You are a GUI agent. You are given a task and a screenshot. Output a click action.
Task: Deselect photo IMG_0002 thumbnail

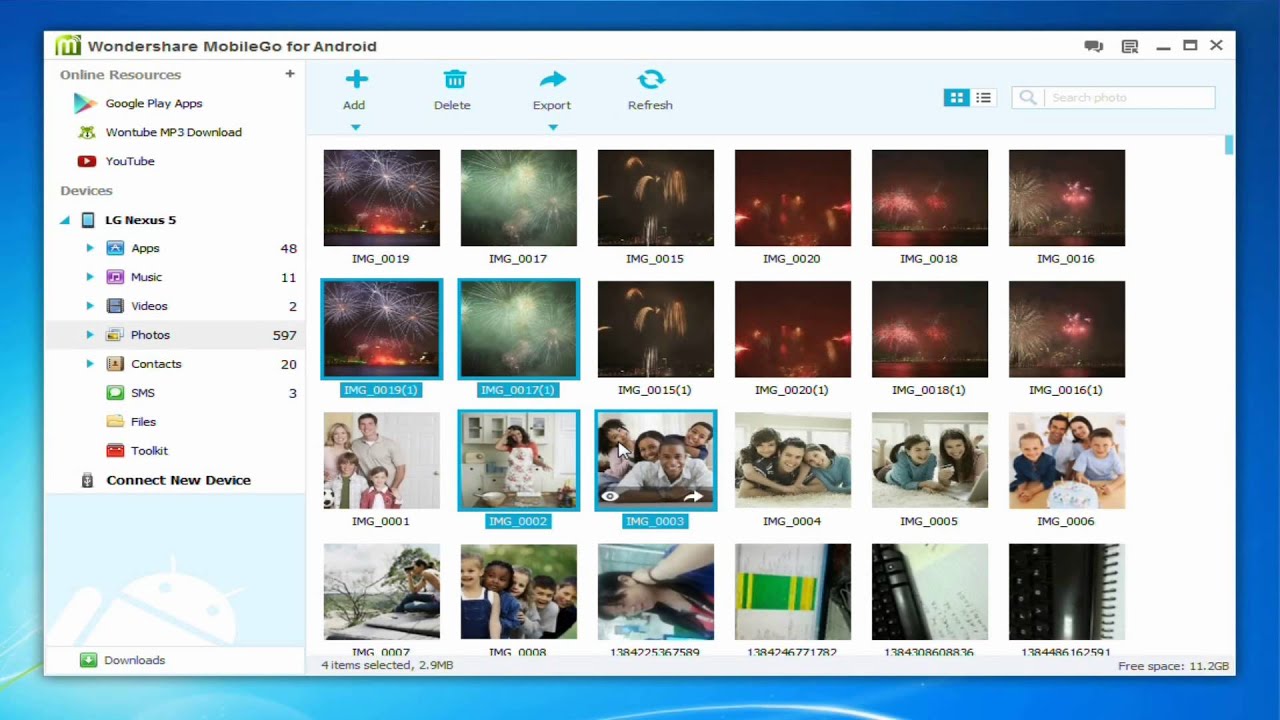click(x=518, y=460)
